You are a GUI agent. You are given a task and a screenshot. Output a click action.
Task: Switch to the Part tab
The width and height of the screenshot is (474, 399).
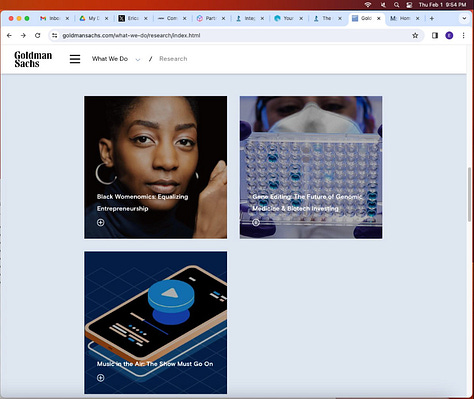click(211, 18)
